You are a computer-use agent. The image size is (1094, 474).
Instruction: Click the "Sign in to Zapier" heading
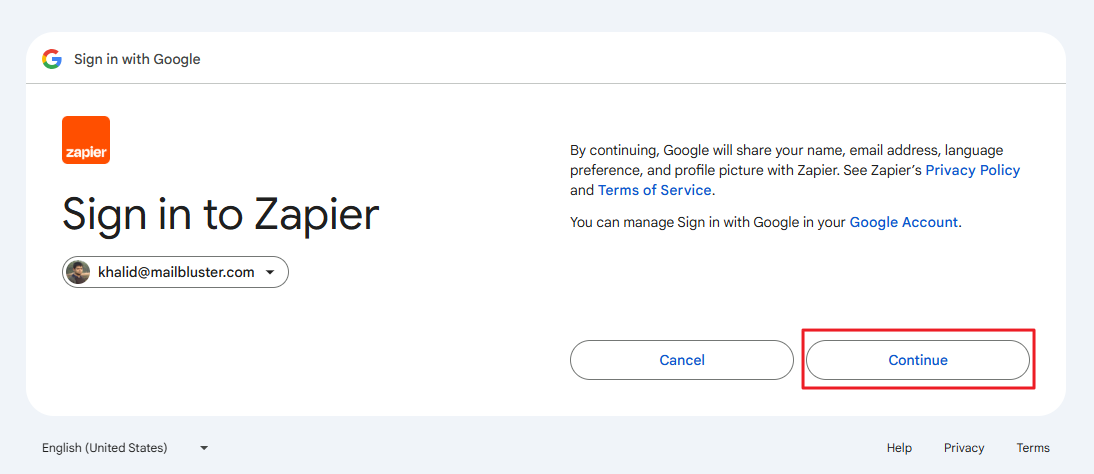[x=221, y=215]
